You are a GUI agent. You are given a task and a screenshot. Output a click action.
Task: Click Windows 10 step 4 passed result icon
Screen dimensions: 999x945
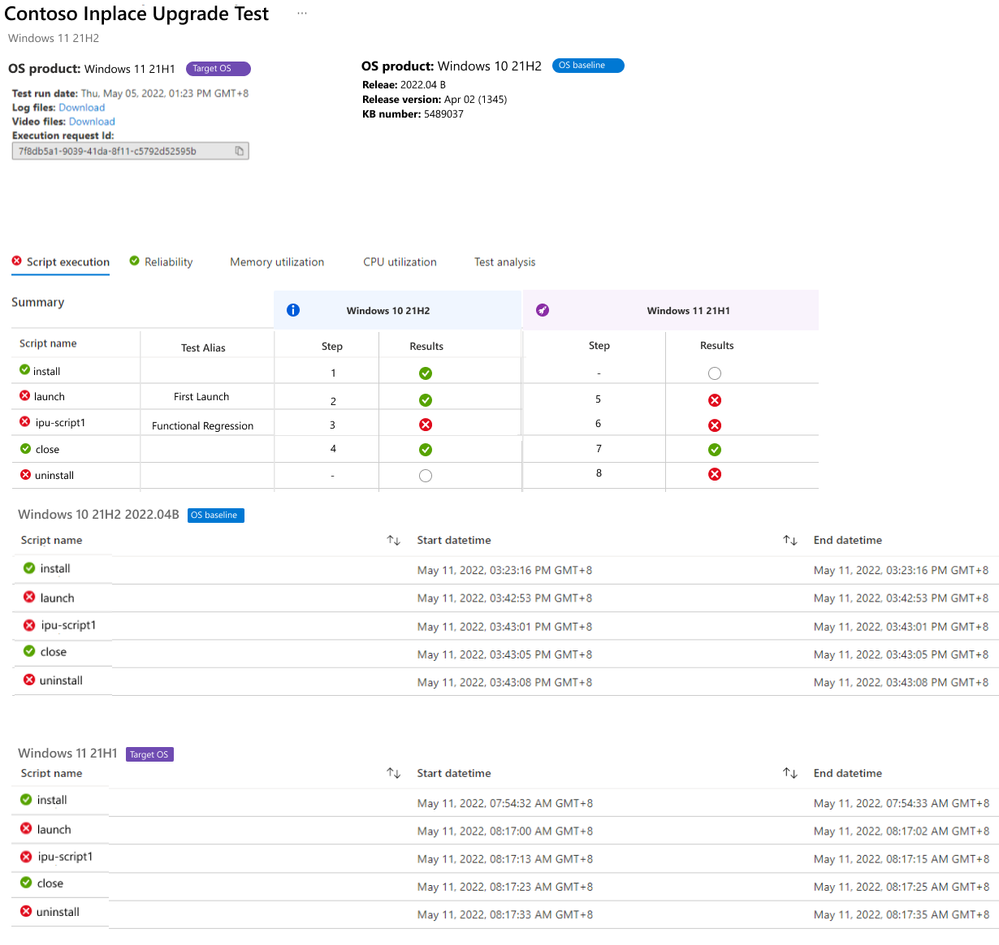(426, 450)
